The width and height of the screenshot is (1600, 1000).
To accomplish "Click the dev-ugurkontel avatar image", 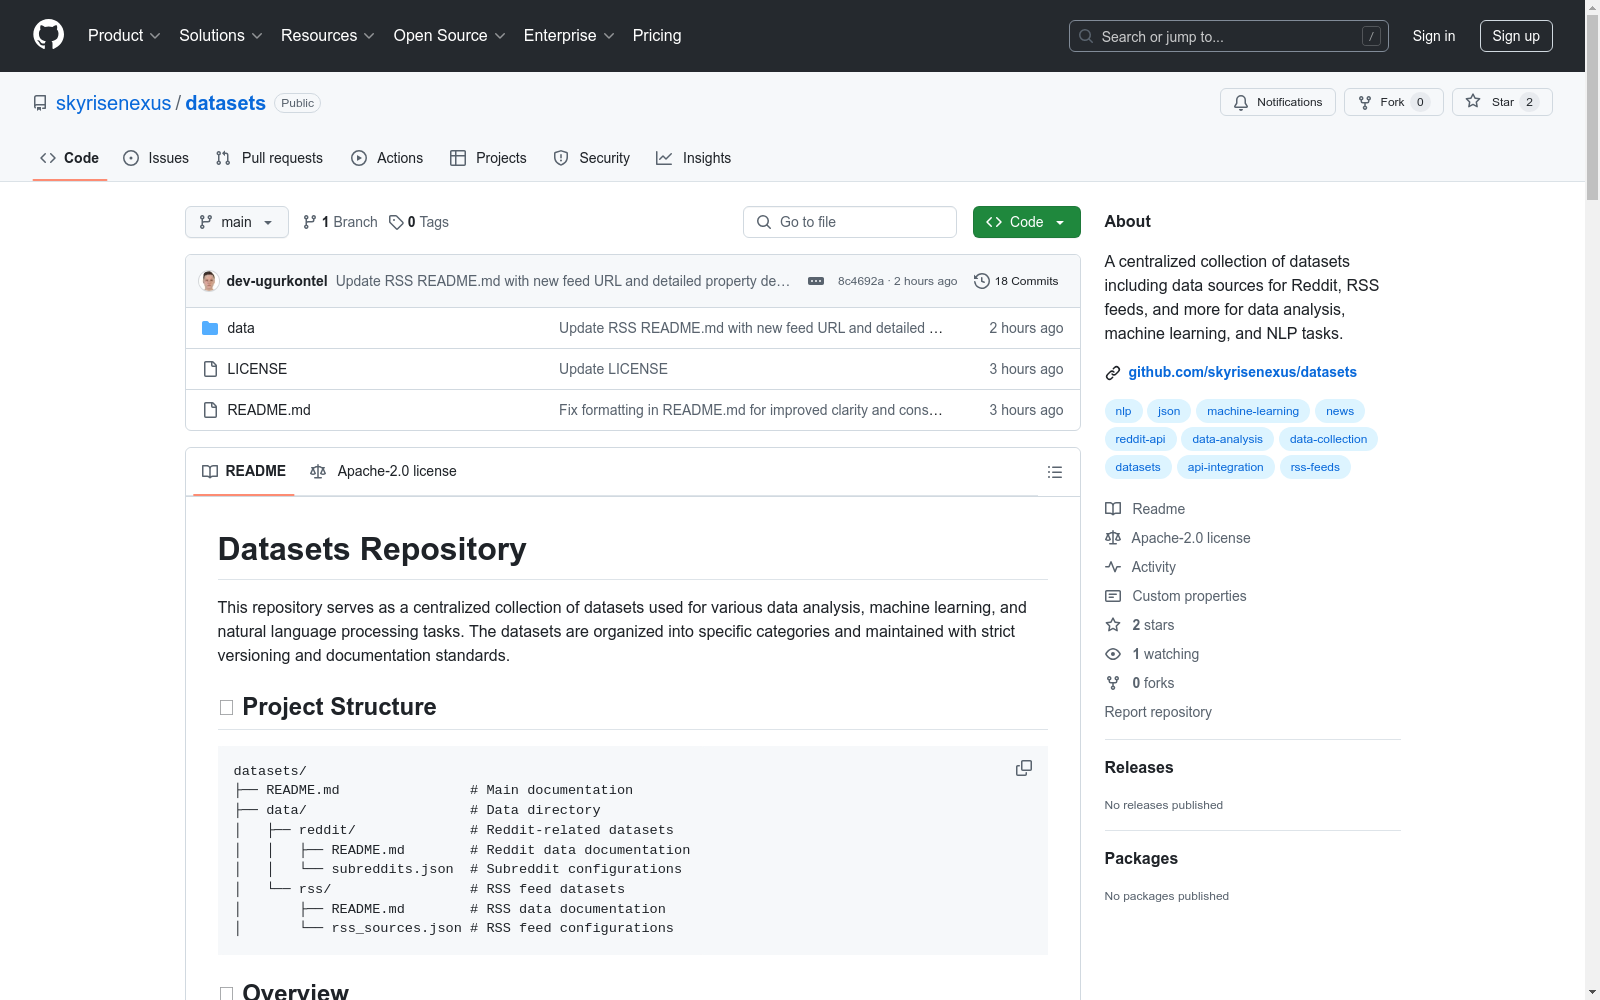I will pyautogui.click(x=209, y=281).
